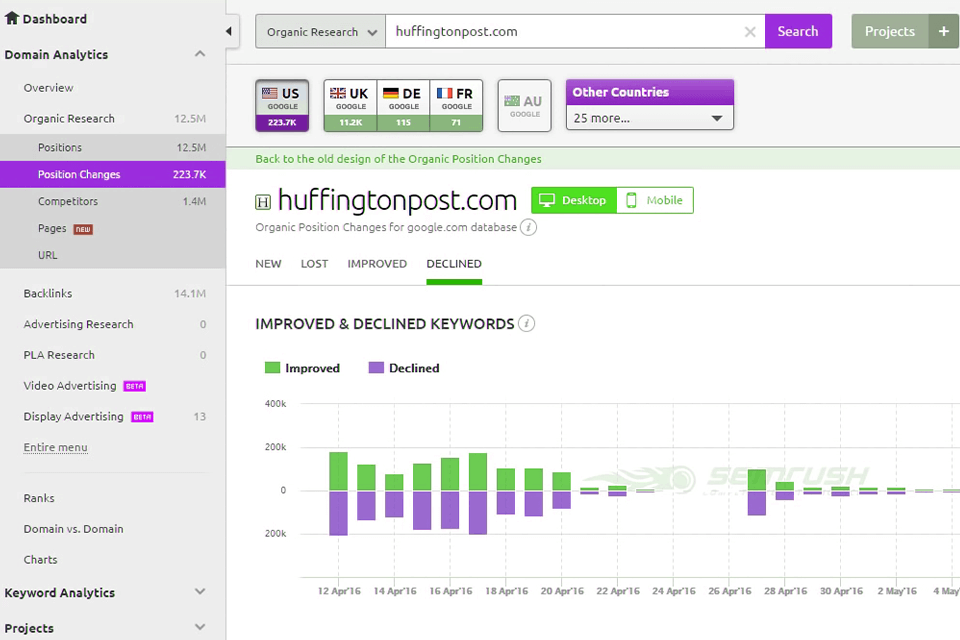Open Competitors sidebar item
This screenshot has width=960, height=640.
point(113,201)
